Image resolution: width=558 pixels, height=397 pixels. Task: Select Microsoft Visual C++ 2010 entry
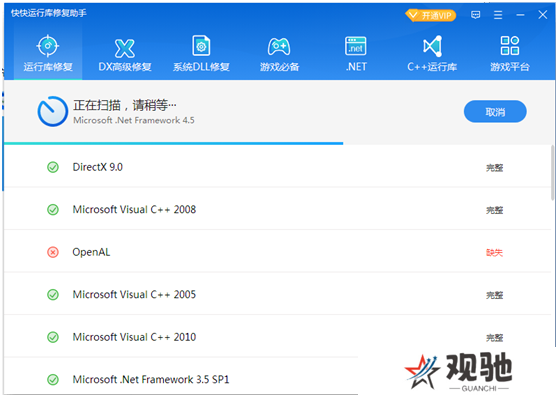[x=277, y=337]
